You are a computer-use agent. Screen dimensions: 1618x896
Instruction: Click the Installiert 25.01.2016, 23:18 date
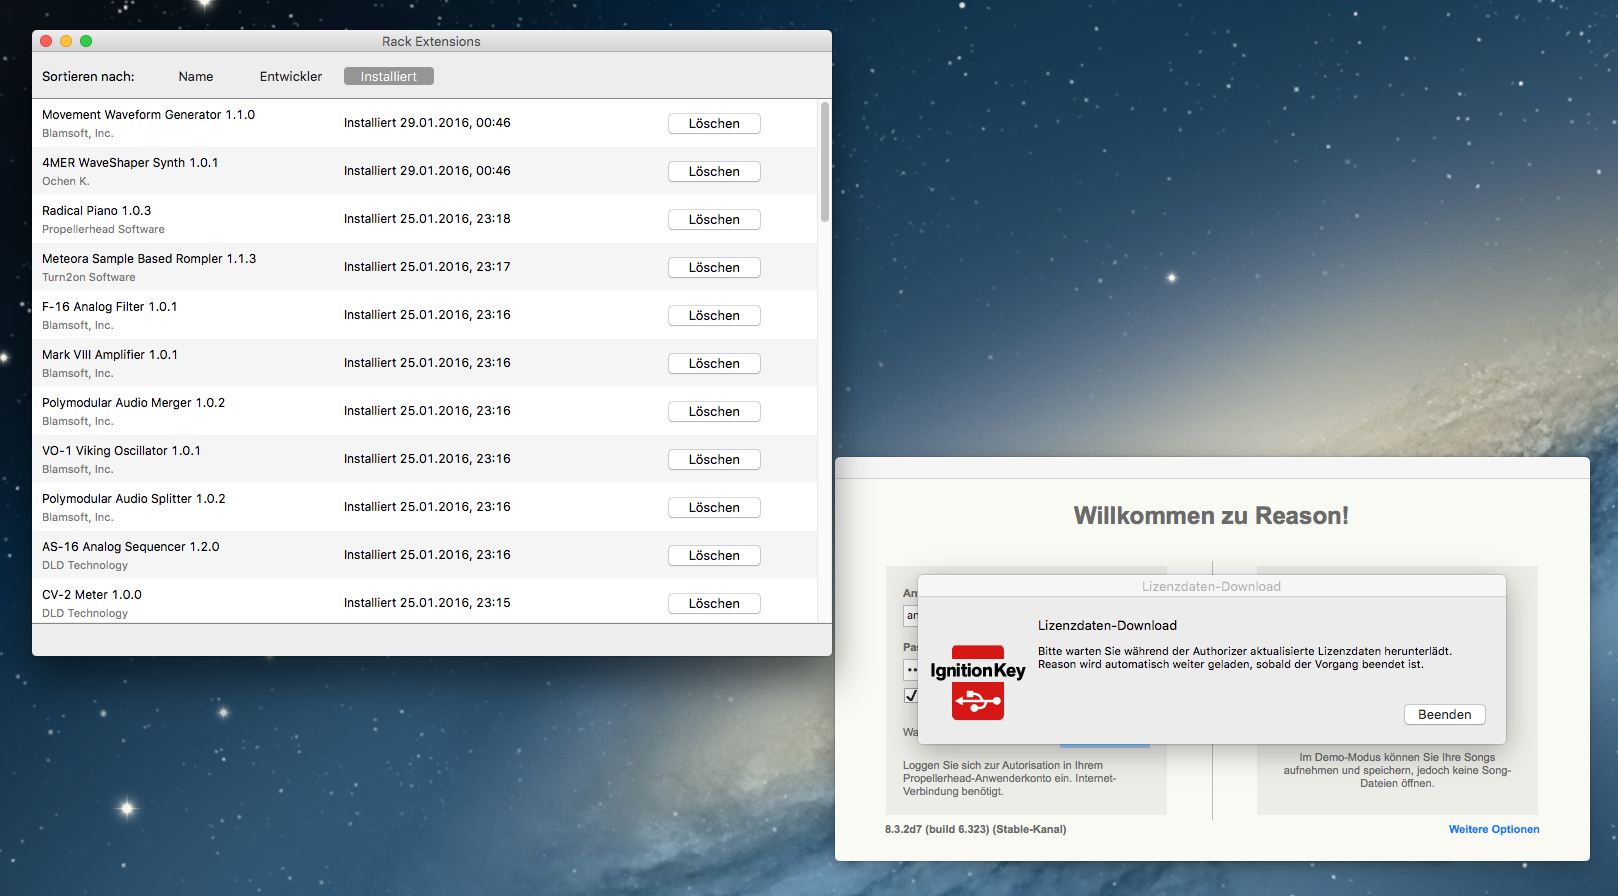click(x=427, y=219)
